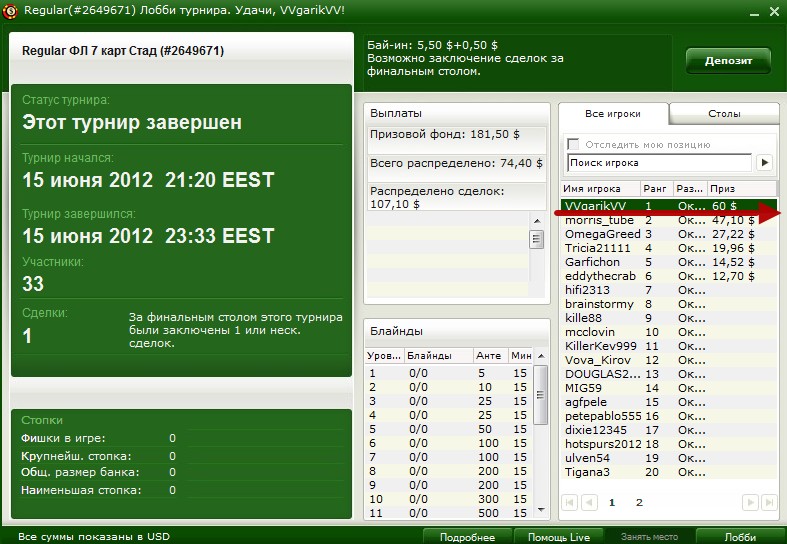Screen dimensions: 787x544
Task: Go to last page of players list
Action: pos(769,502)
